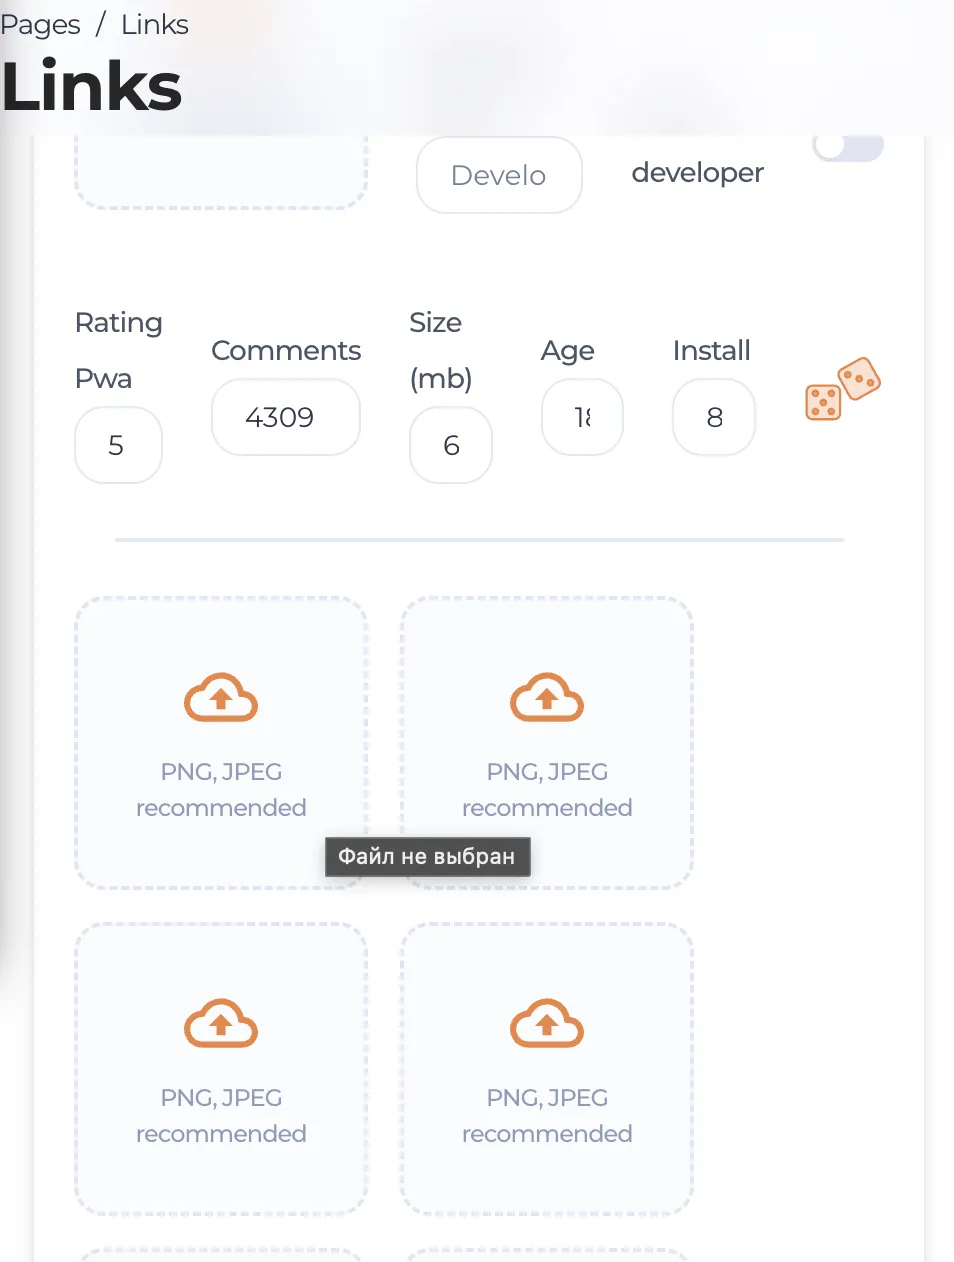Click the Size (mb) field showing 6

click(x=451, y=445)
